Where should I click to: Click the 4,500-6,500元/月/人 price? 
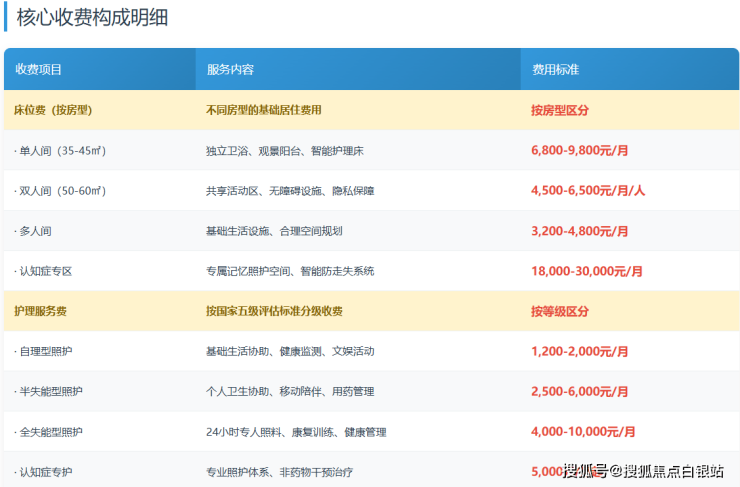(588, 191)
